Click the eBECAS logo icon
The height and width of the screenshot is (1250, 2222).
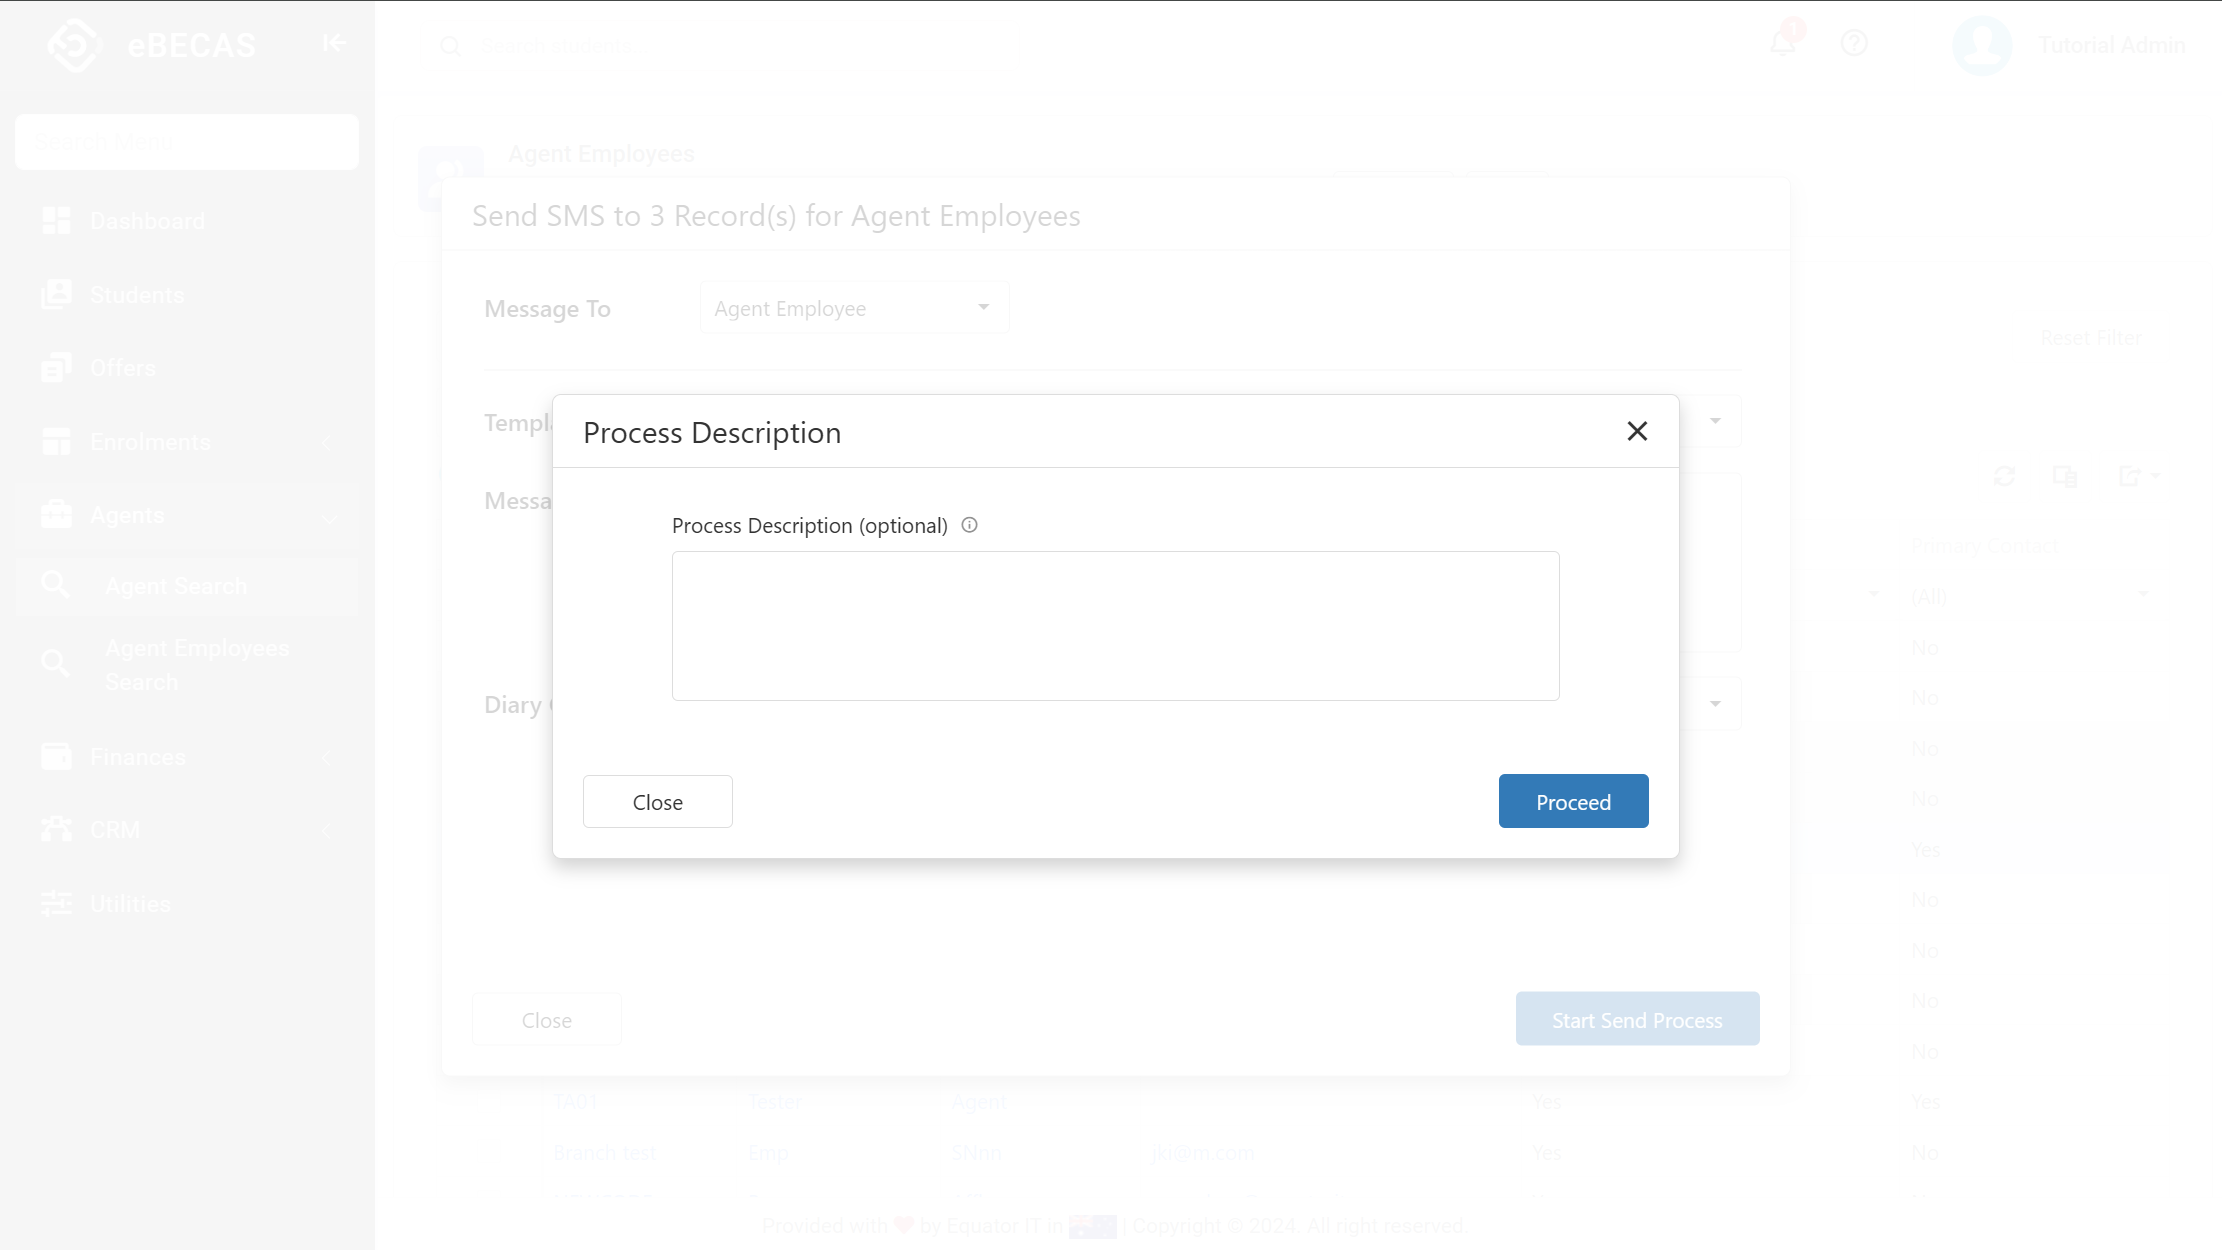tap(75, 45)
